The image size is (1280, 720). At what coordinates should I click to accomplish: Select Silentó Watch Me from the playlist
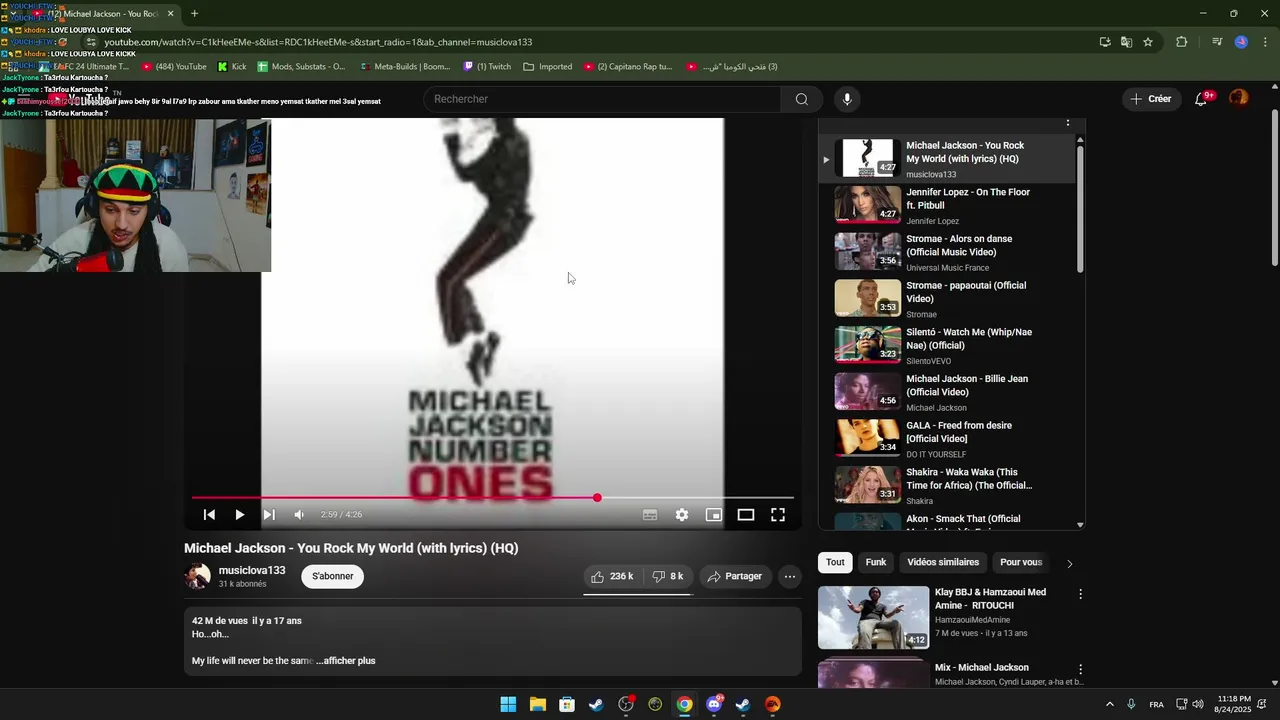point(945,345)
